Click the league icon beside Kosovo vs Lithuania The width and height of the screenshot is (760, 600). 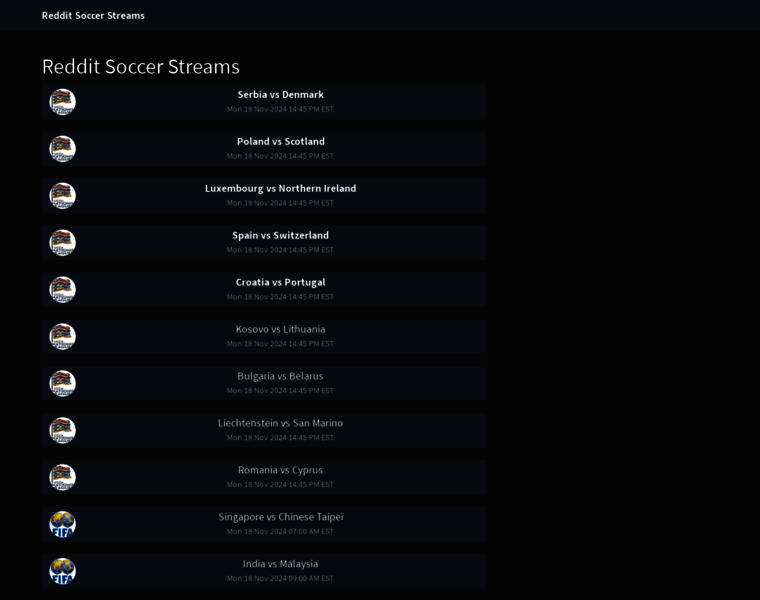coord(63,336)
